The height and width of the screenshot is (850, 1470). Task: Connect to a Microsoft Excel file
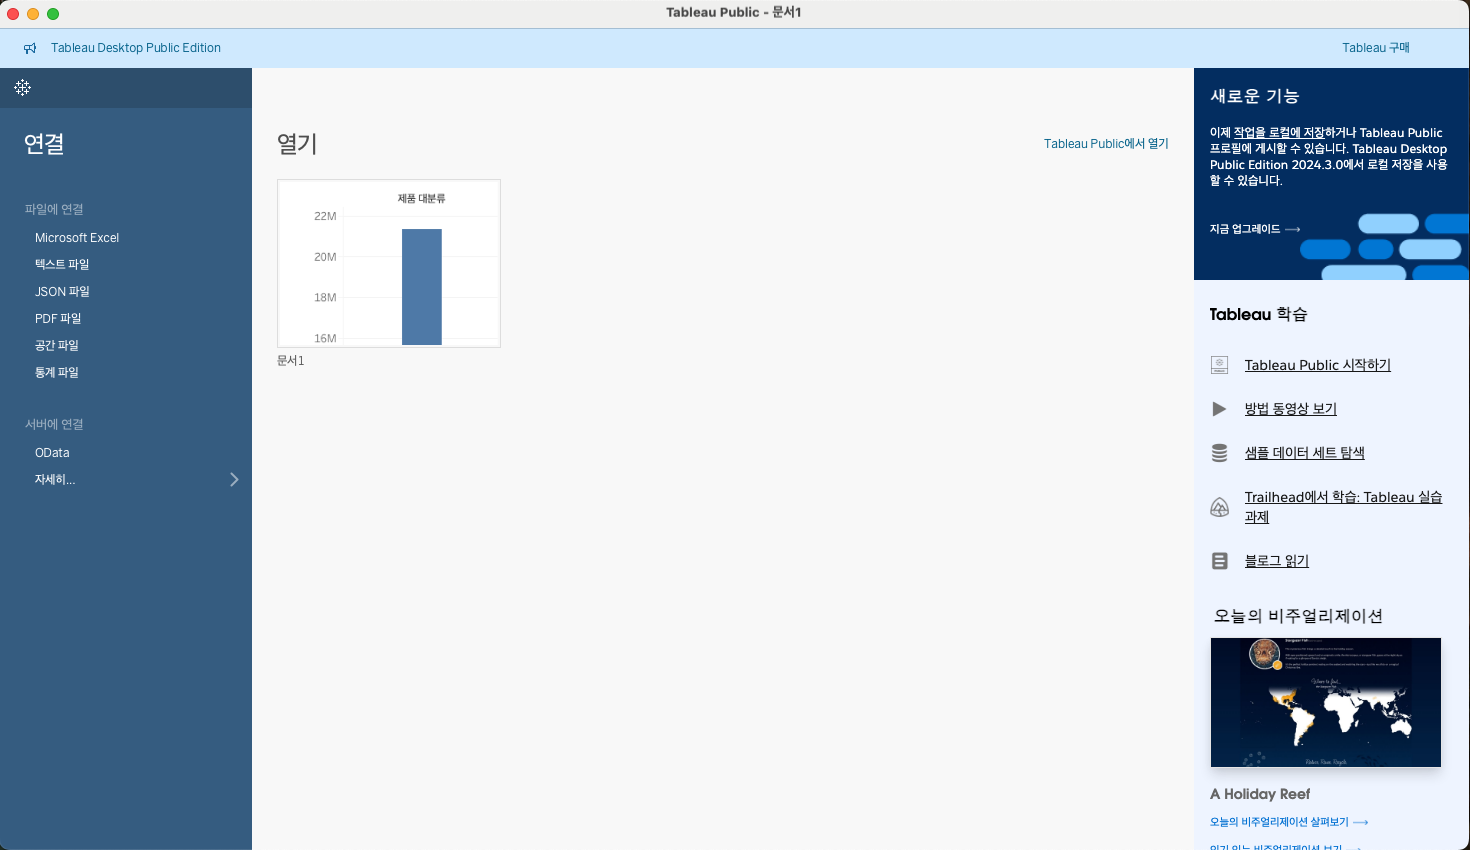[x=77, y=238]
